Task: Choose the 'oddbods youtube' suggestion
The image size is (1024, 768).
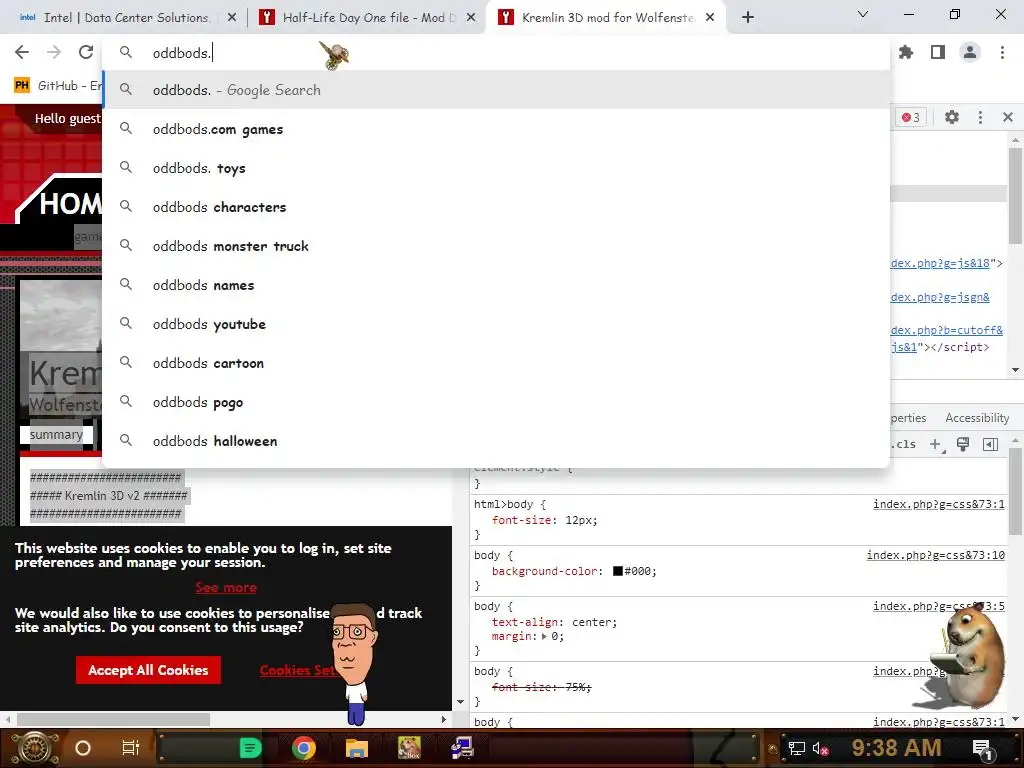Action: [496, 325]
